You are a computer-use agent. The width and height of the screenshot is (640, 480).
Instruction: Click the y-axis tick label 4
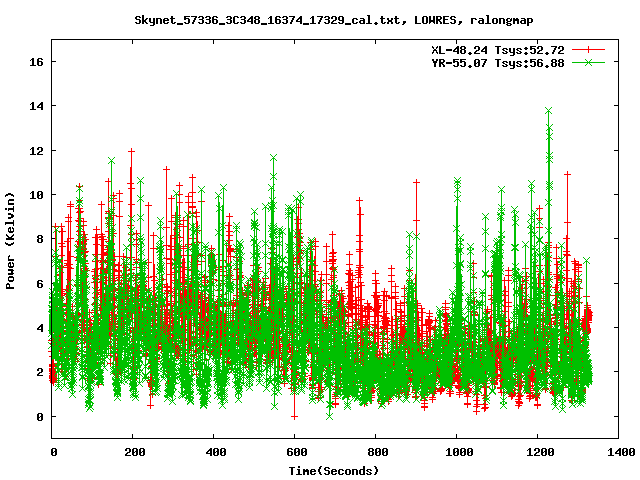tap(40, 328)
